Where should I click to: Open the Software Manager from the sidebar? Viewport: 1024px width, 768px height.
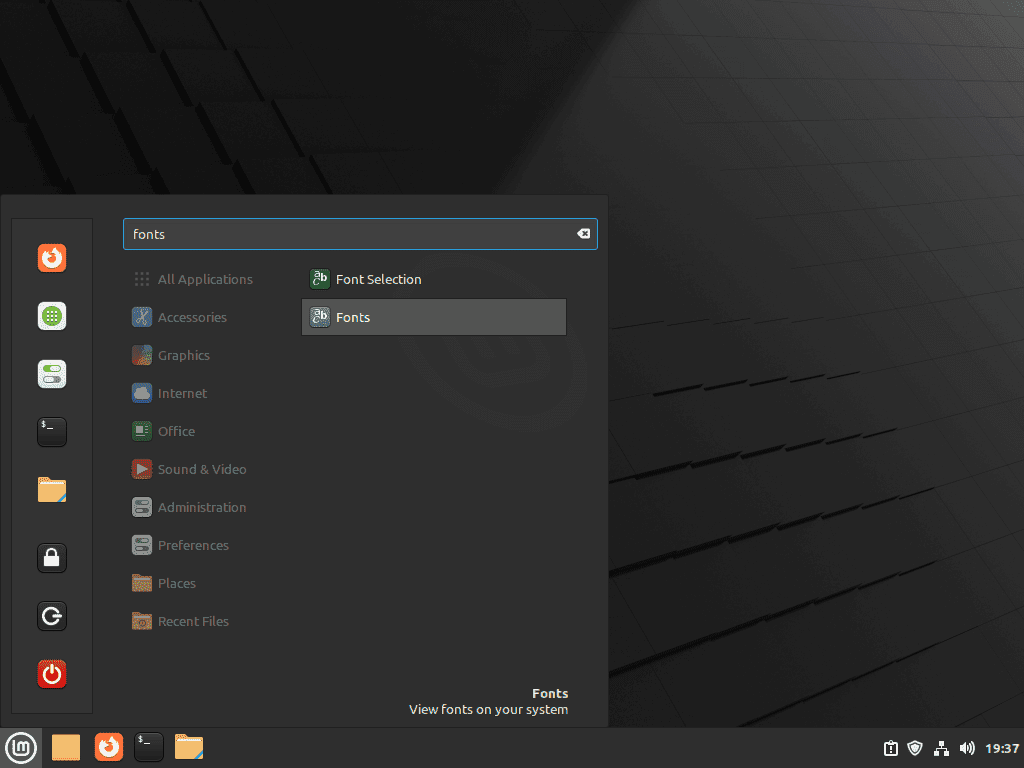pos(51,315)
